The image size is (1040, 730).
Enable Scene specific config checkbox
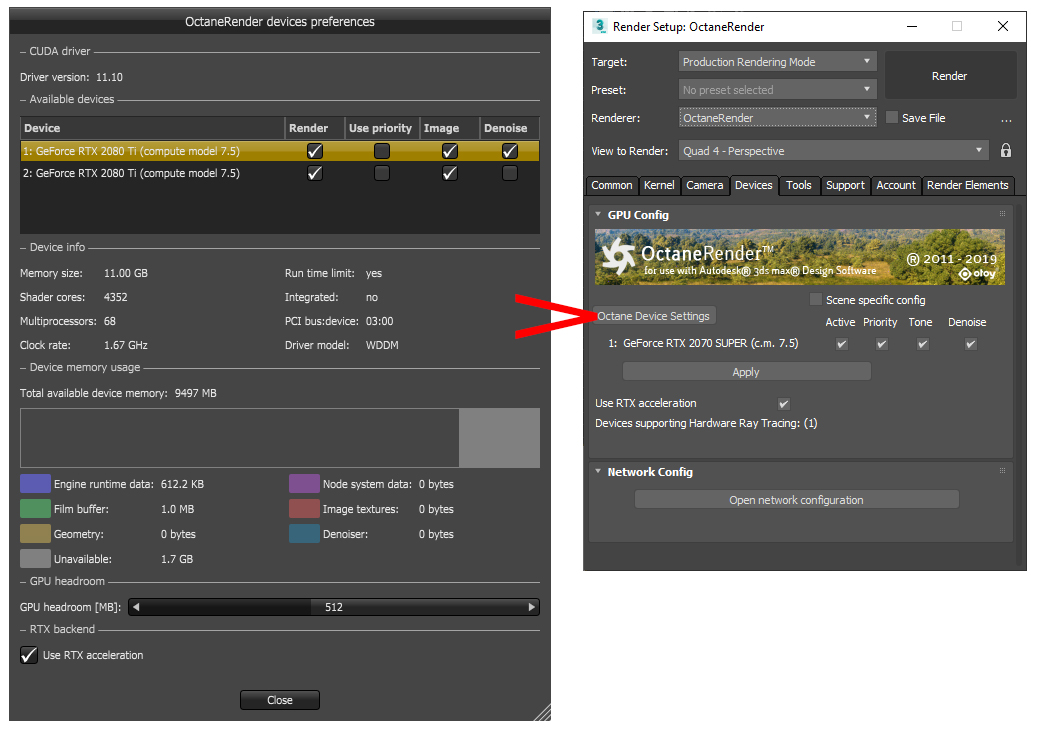coord(816,299)
